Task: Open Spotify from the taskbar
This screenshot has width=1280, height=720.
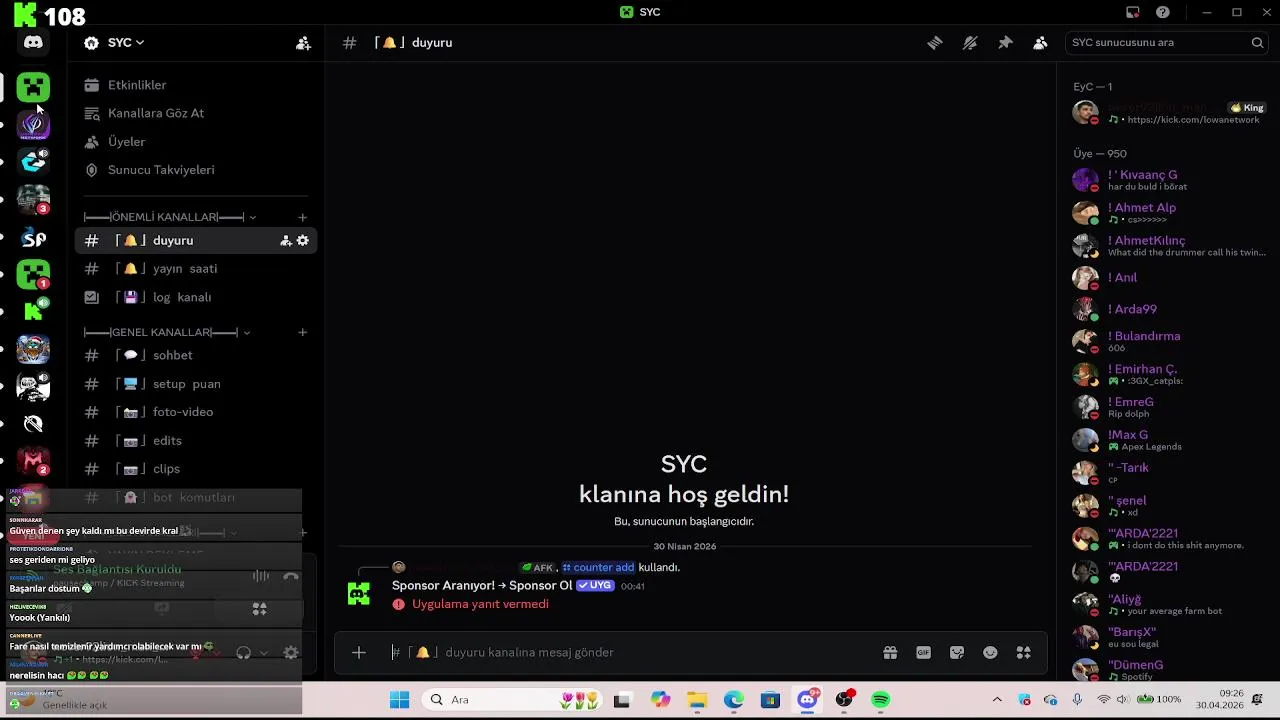Action: pos(880,700)
